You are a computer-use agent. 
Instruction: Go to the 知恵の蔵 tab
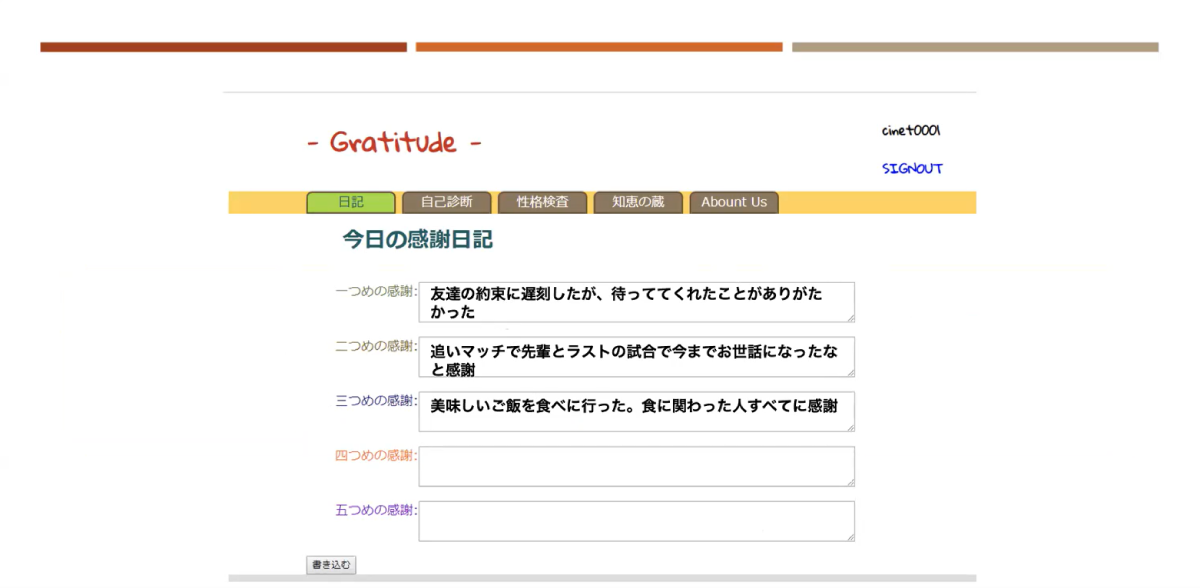click(638, 202)
